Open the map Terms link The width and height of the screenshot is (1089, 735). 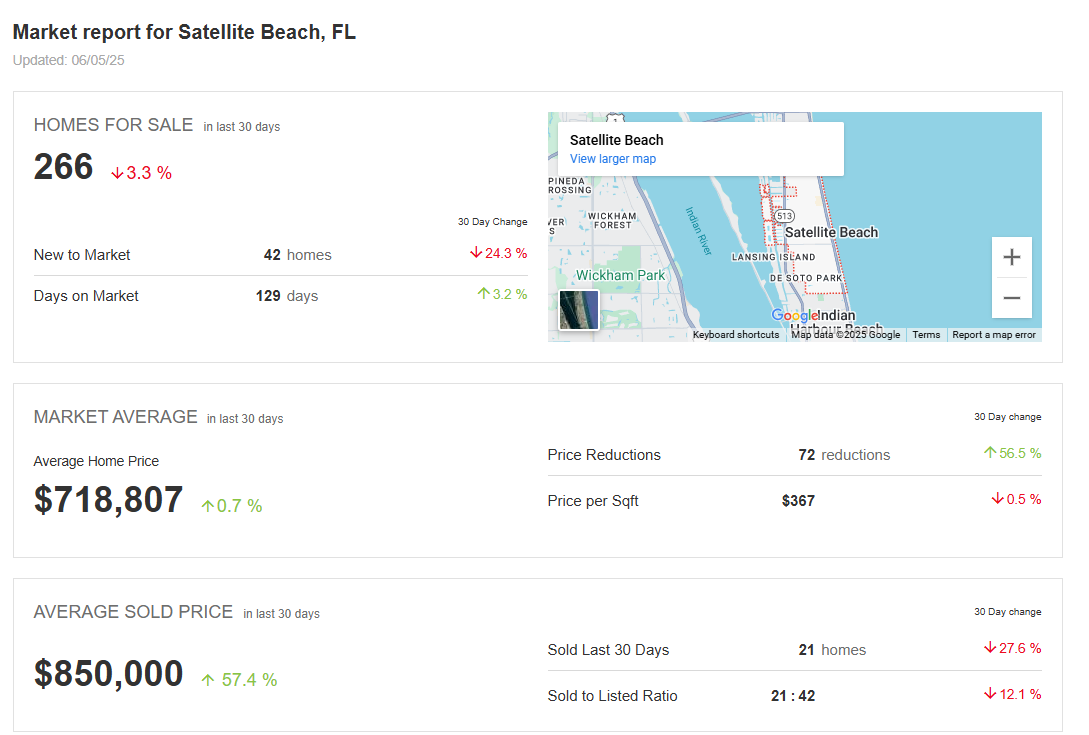point(926,335)
